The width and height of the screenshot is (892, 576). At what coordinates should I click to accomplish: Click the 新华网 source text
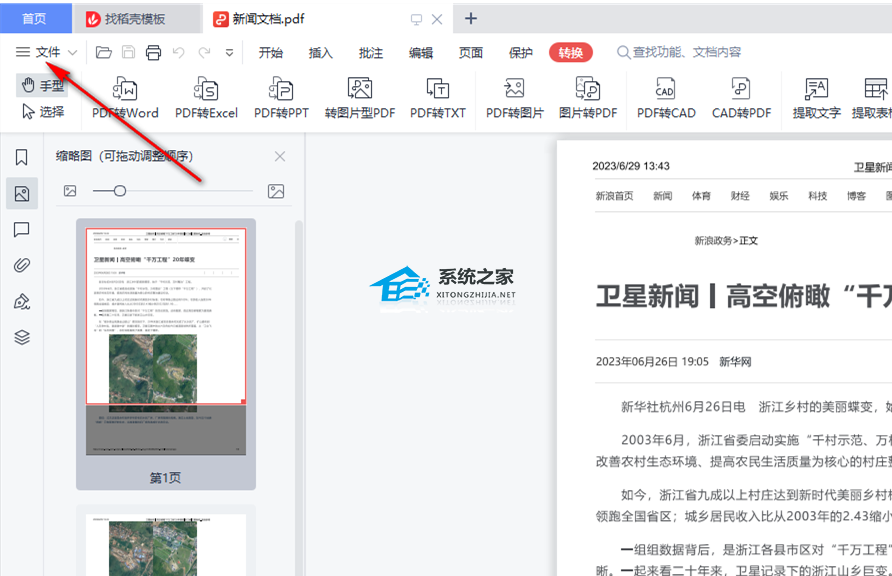[x=735, y=362]
